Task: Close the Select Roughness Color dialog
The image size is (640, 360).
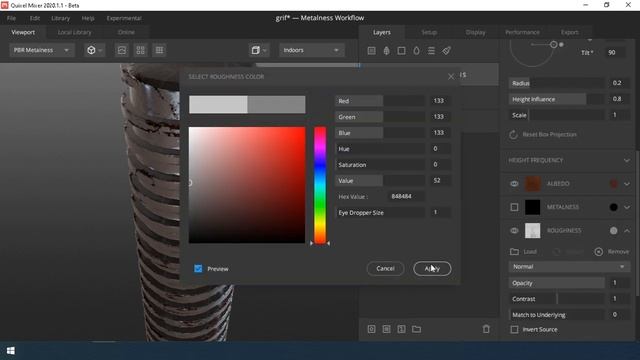Action: click(x=451, y=77)
